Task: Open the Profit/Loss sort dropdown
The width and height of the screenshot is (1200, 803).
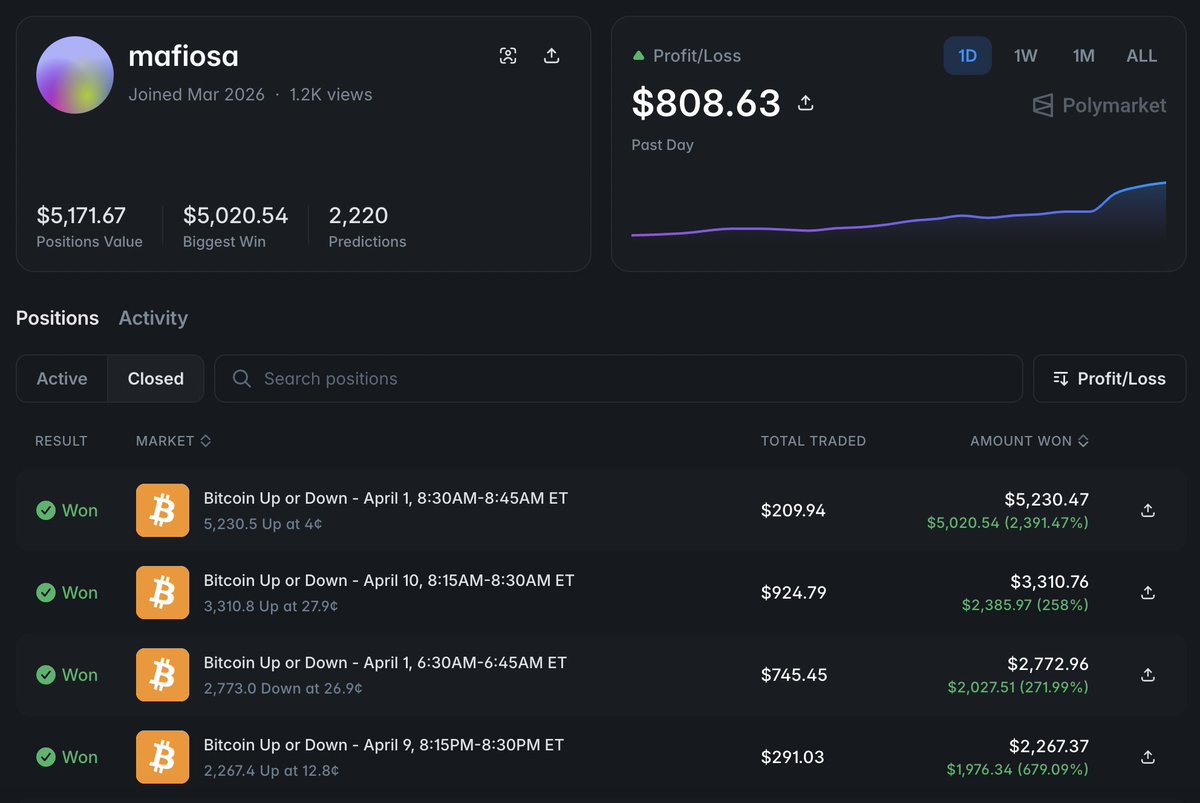Action: point(1110,379)
